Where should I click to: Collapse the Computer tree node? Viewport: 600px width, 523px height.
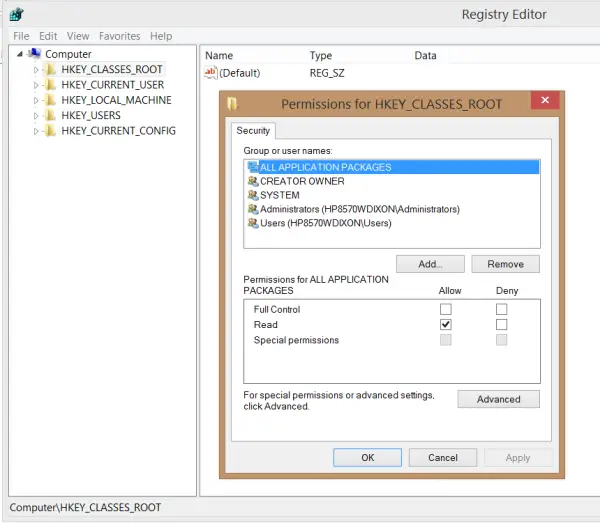pyautogui.click(x=20, y=54)
